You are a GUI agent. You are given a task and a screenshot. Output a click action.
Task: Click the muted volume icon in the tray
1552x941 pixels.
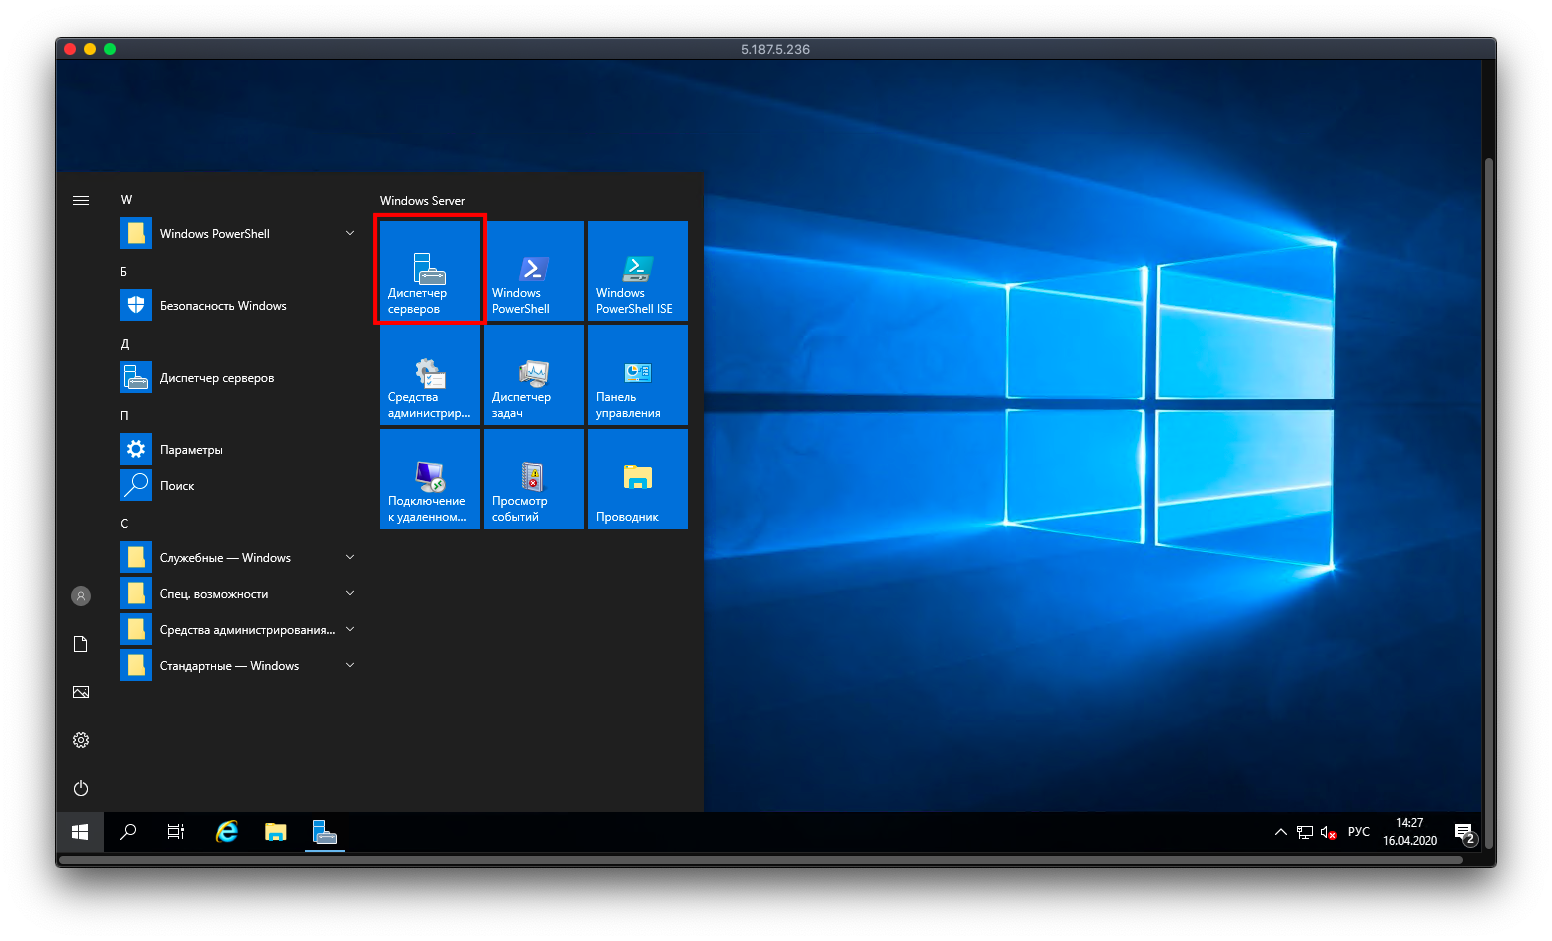(x=1329, y=832)
